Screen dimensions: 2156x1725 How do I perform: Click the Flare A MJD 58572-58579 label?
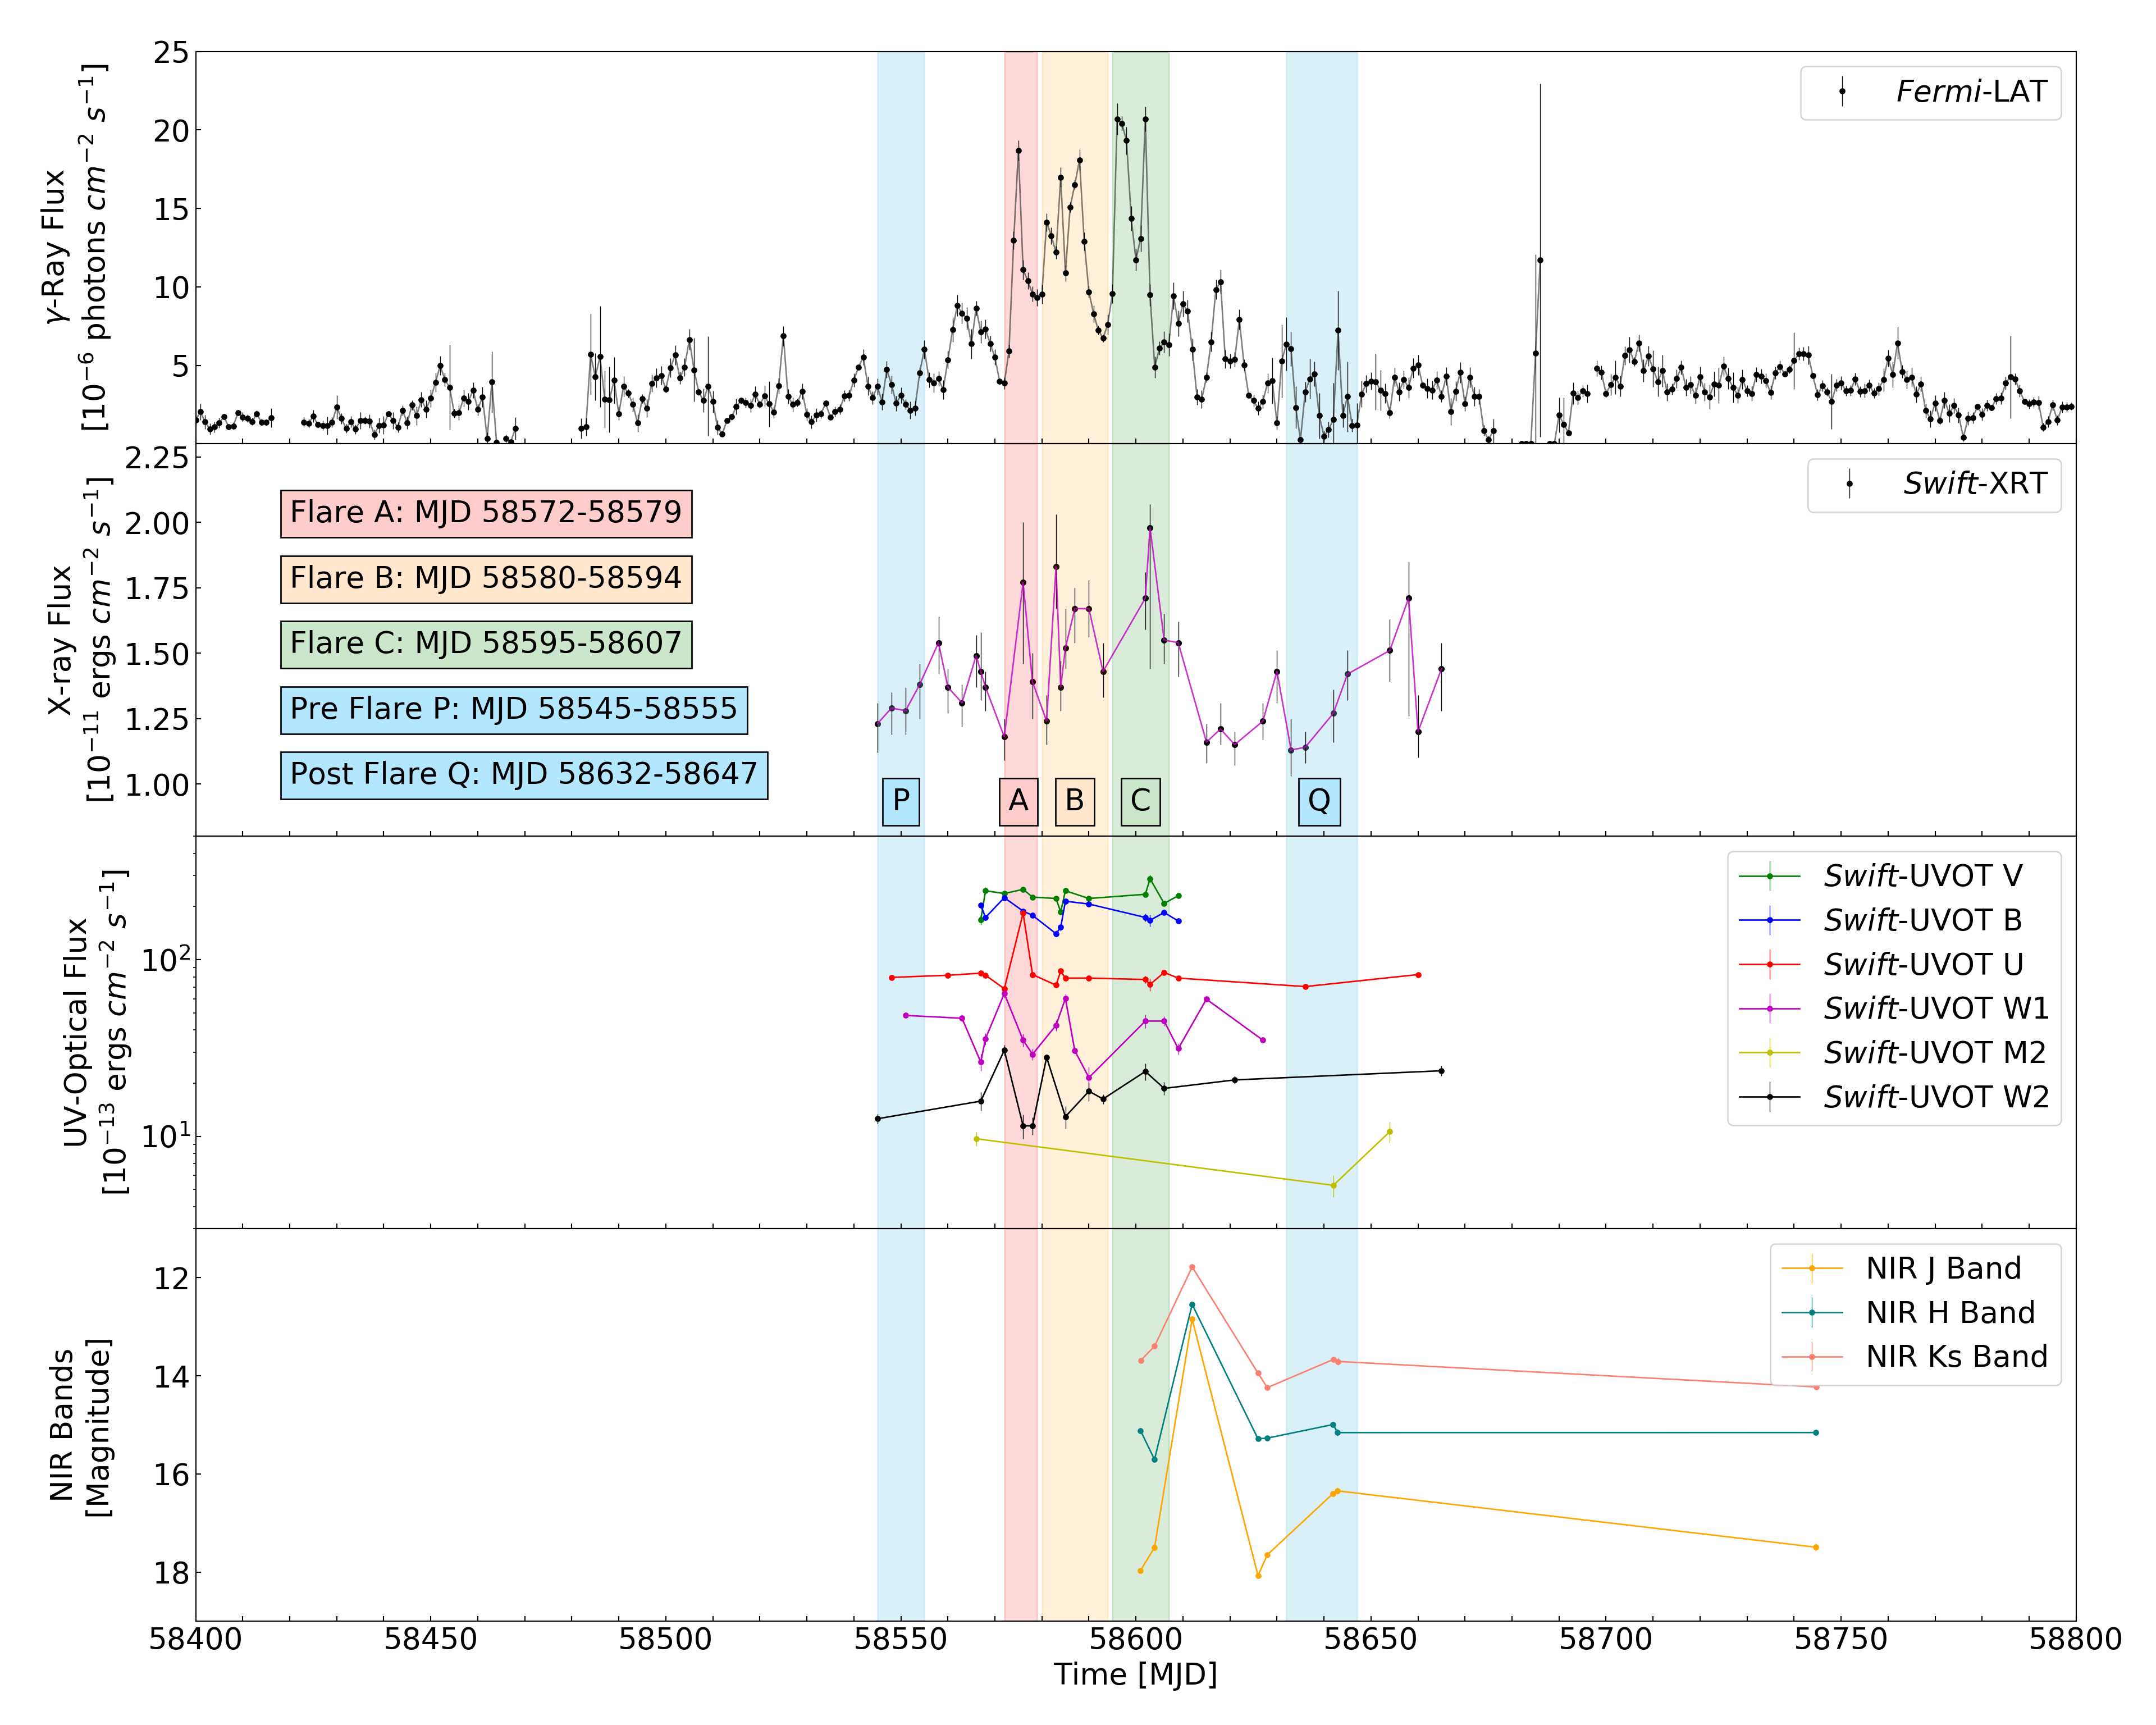click(486, 513)
